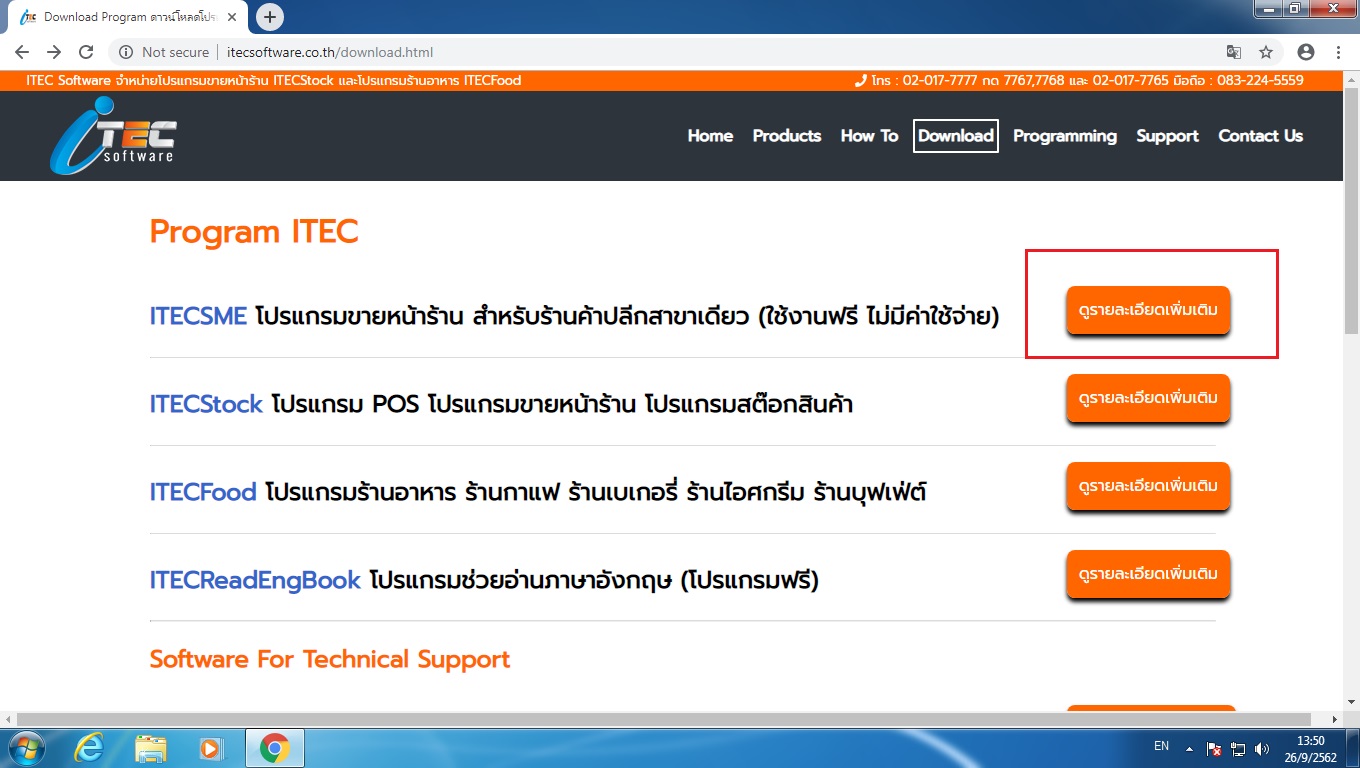Screen dimensions: 1360x768
Task: Open Windows Explorer from the taskbar
Action: click(151, 748)
